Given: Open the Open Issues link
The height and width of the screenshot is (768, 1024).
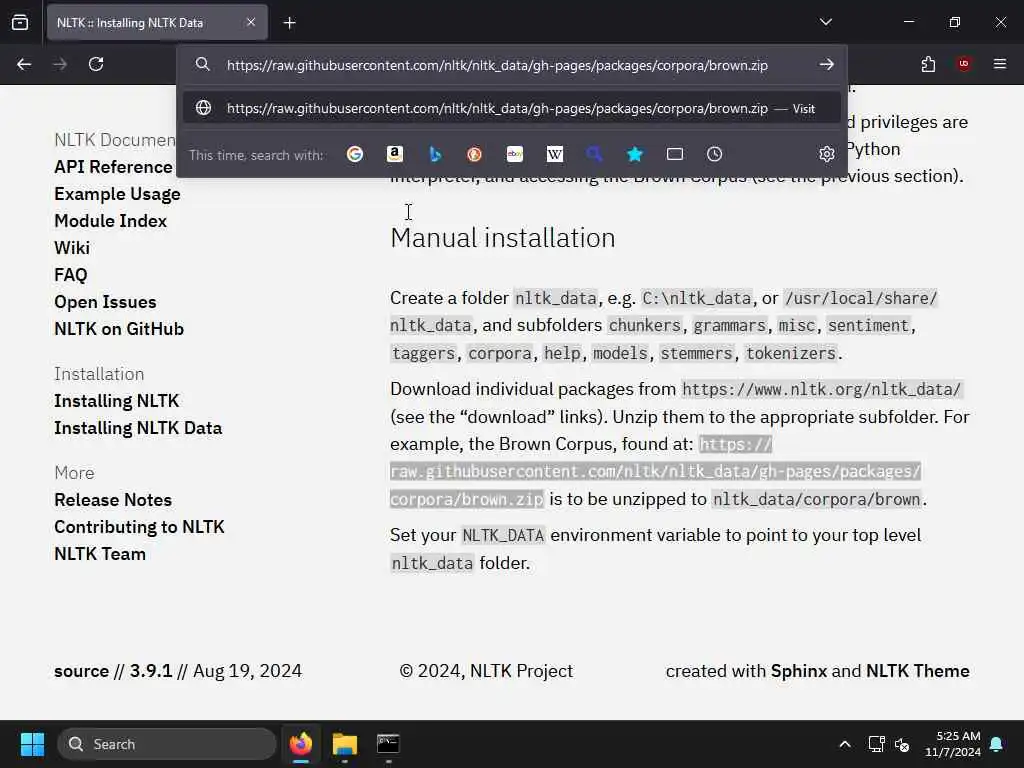Looking at the screenshot, I should 105,302.
